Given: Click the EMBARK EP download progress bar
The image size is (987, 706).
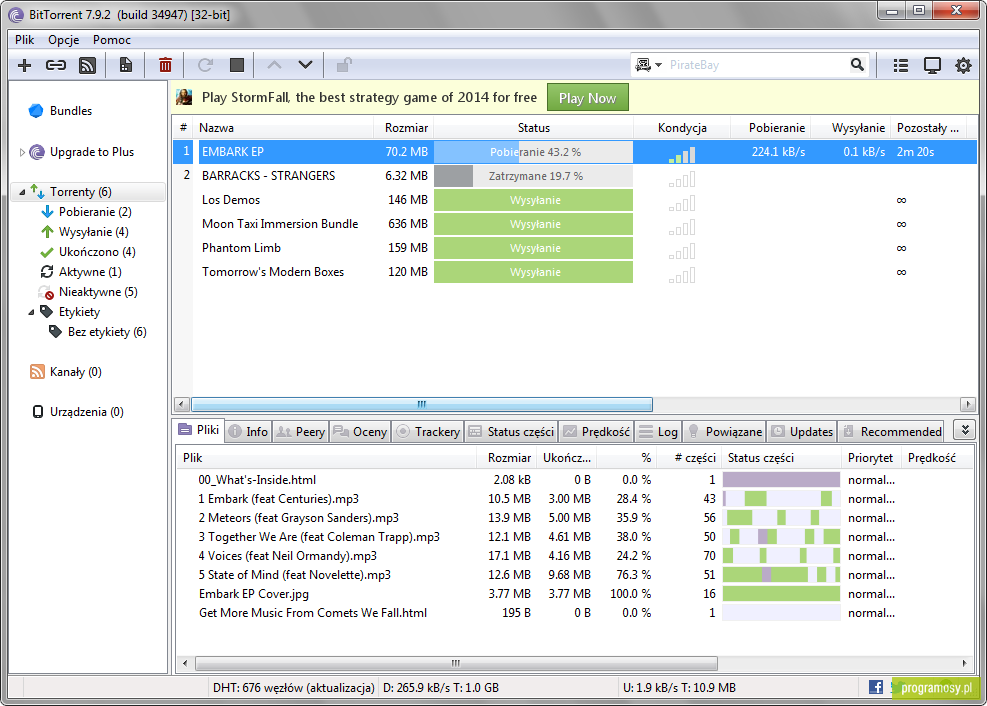Looking at the screenshot, I should coord(534,152).
